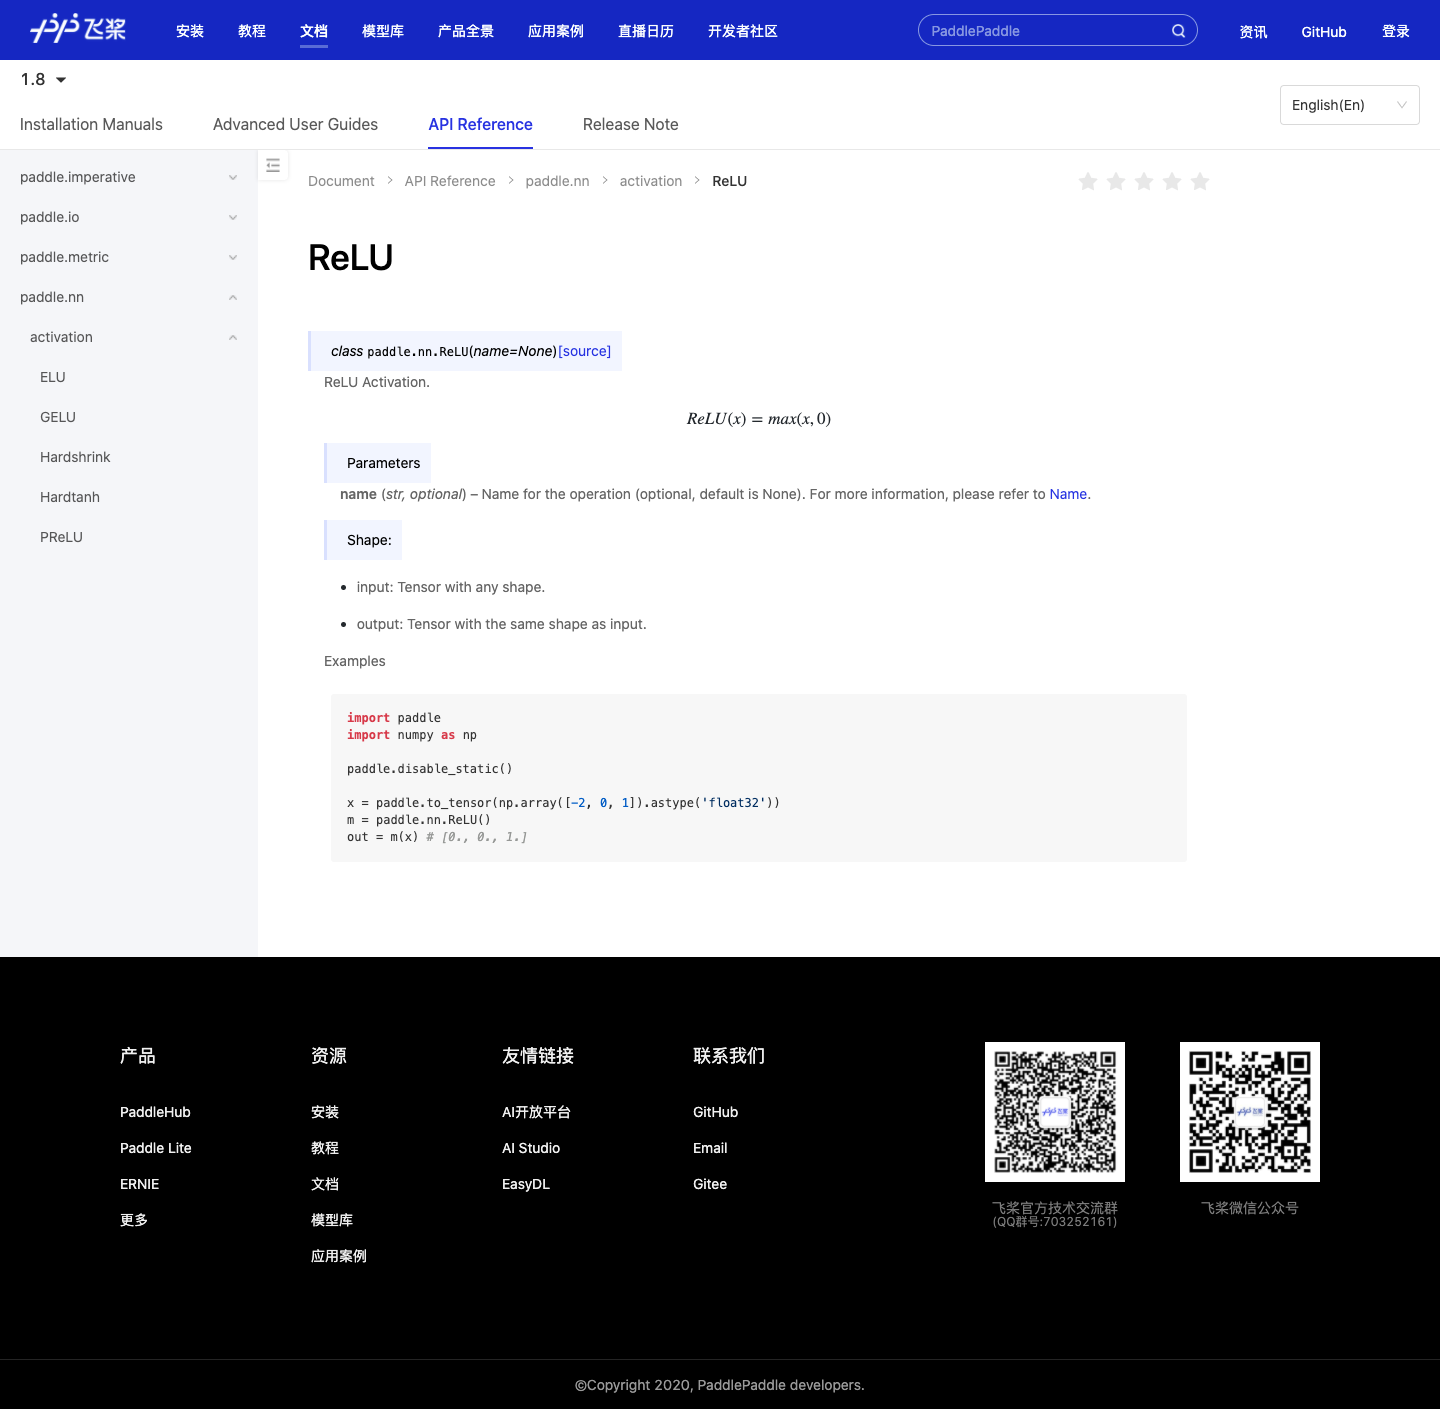
Task: Click footer 安装 resource link
Action: pyautogui.click(x=325, y=1112)
